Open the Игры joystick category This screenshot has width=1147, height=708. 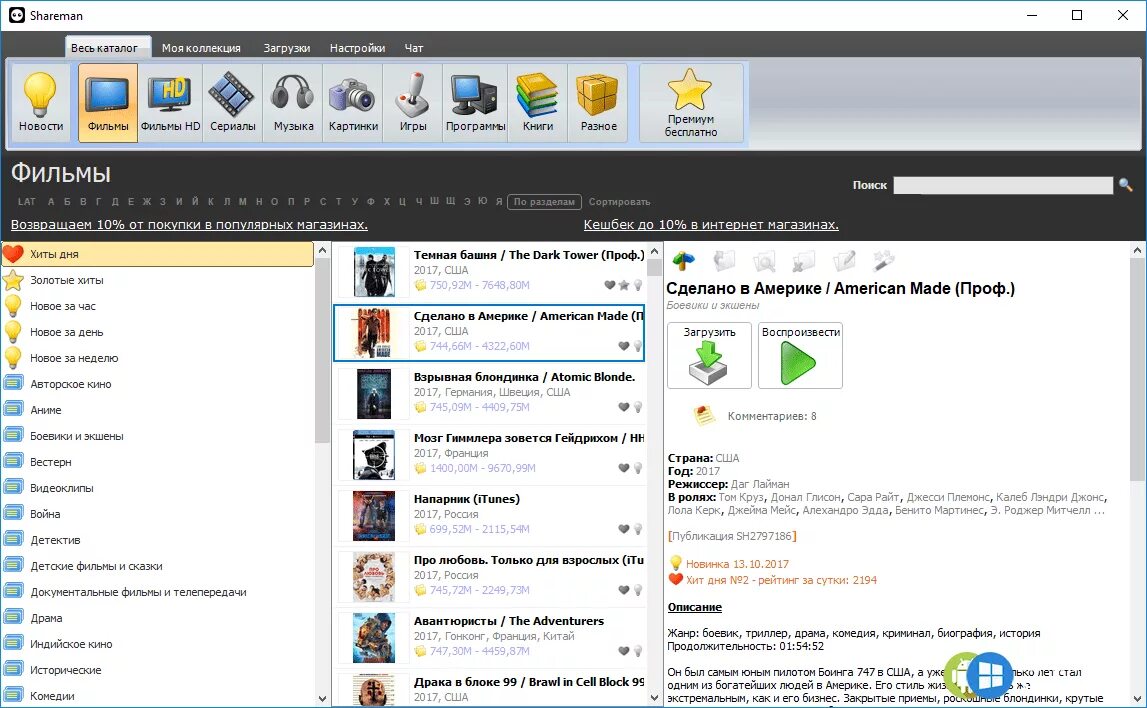point(413,102)
